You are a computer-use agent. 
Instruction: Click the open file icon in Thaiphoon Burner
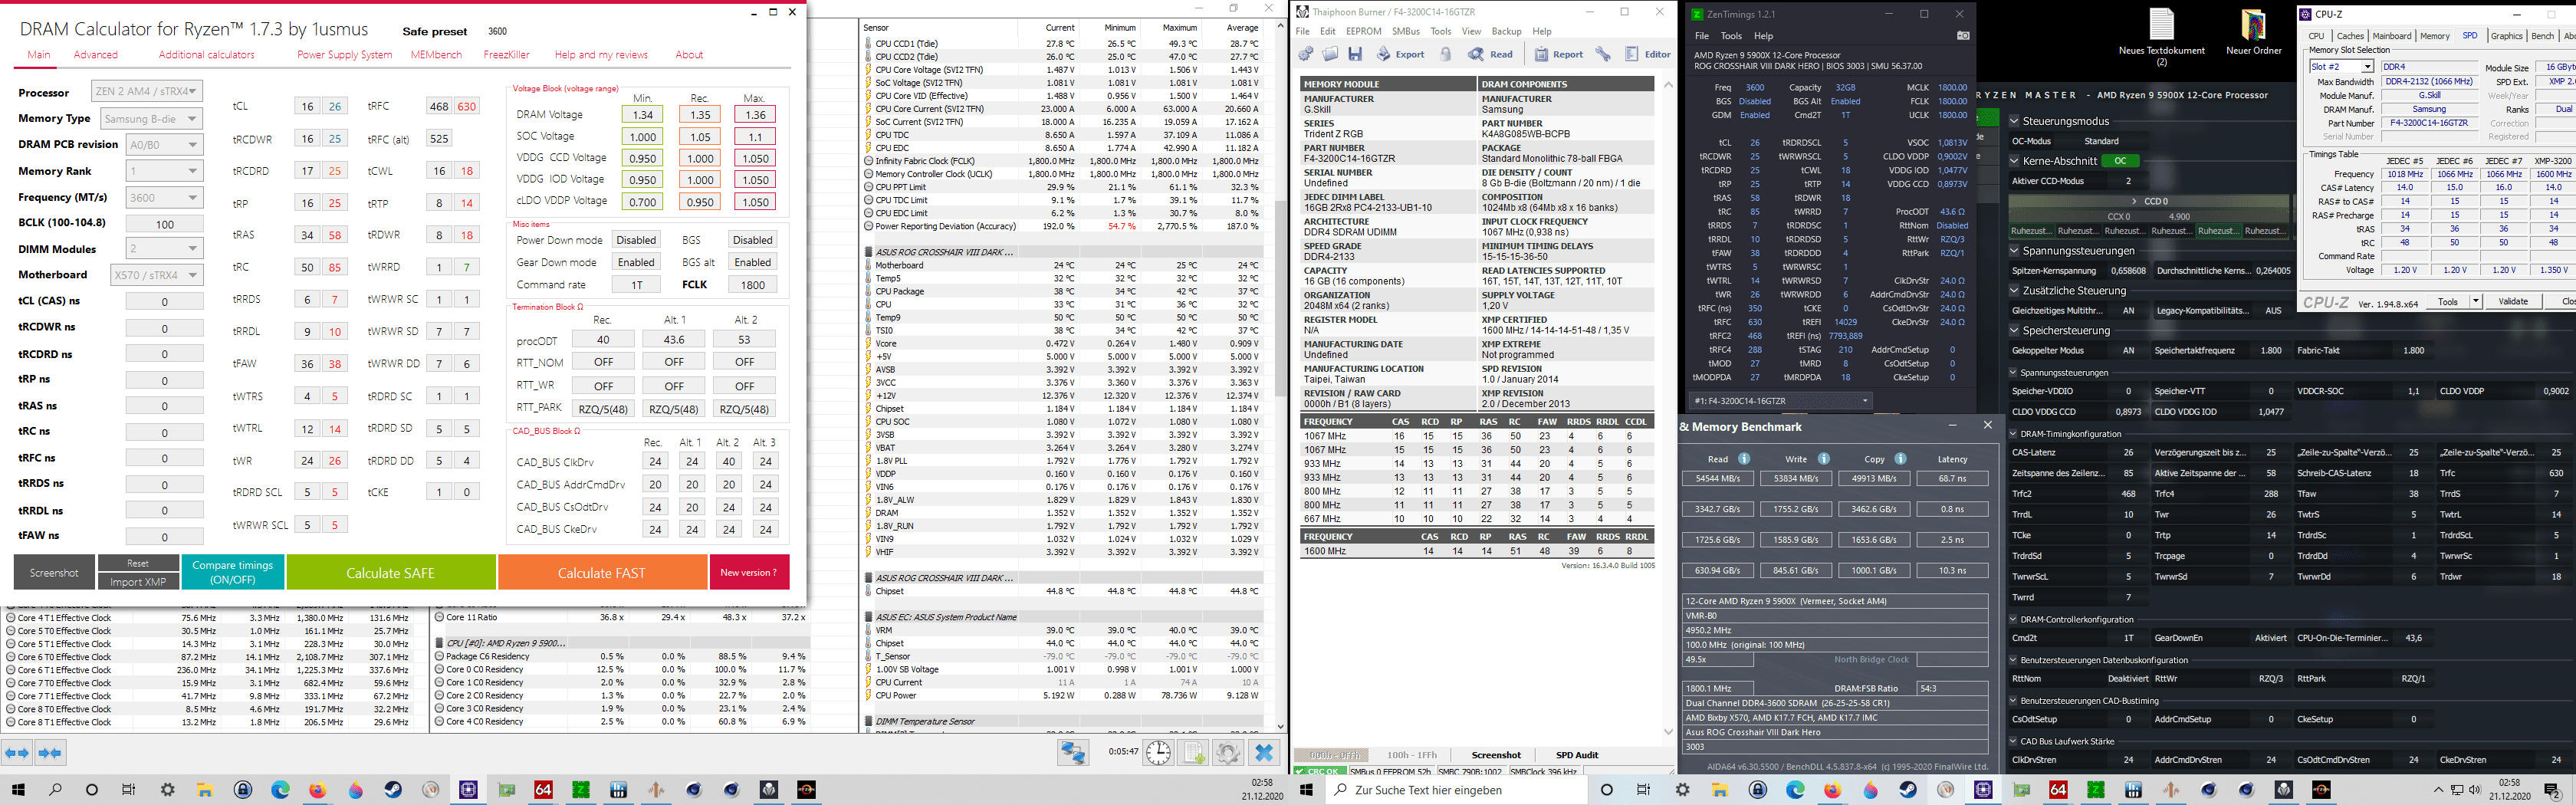tap(1330, 54)
